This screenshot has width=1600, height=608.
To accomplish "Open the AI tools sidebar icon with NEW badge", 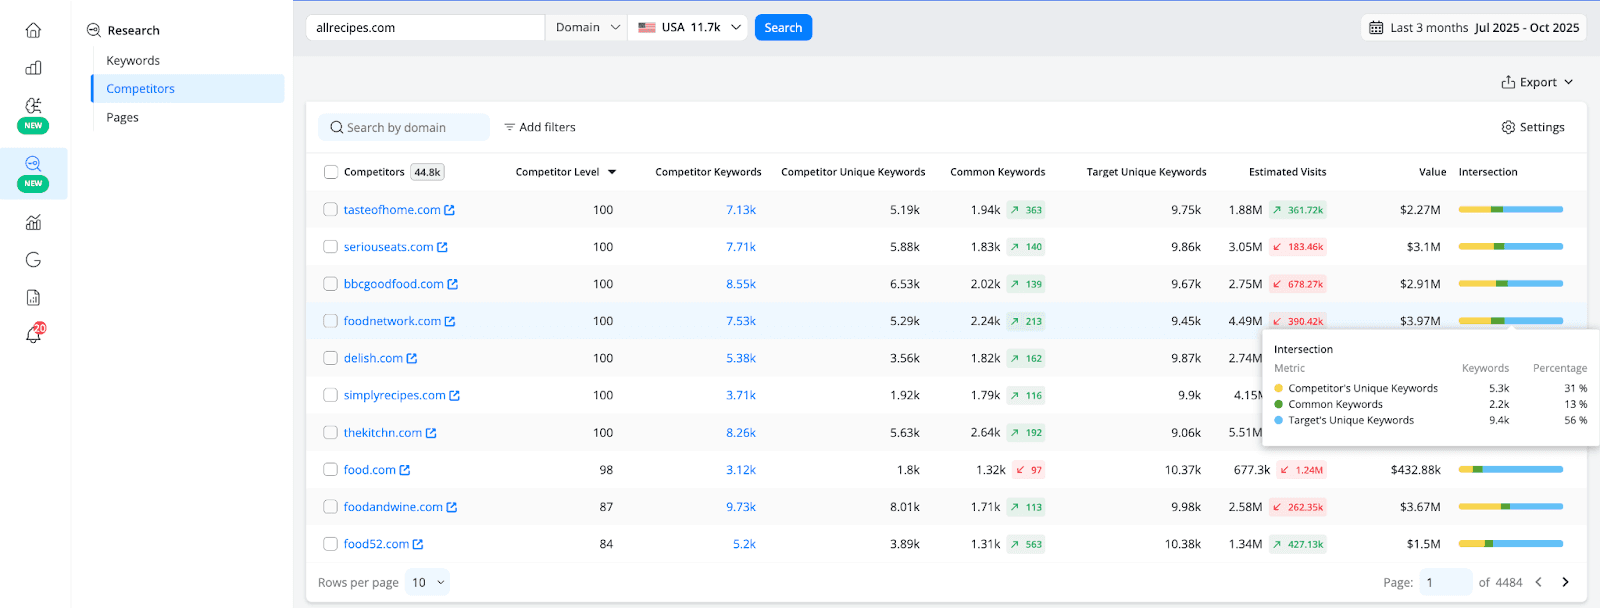I will [x=33, y=105].
